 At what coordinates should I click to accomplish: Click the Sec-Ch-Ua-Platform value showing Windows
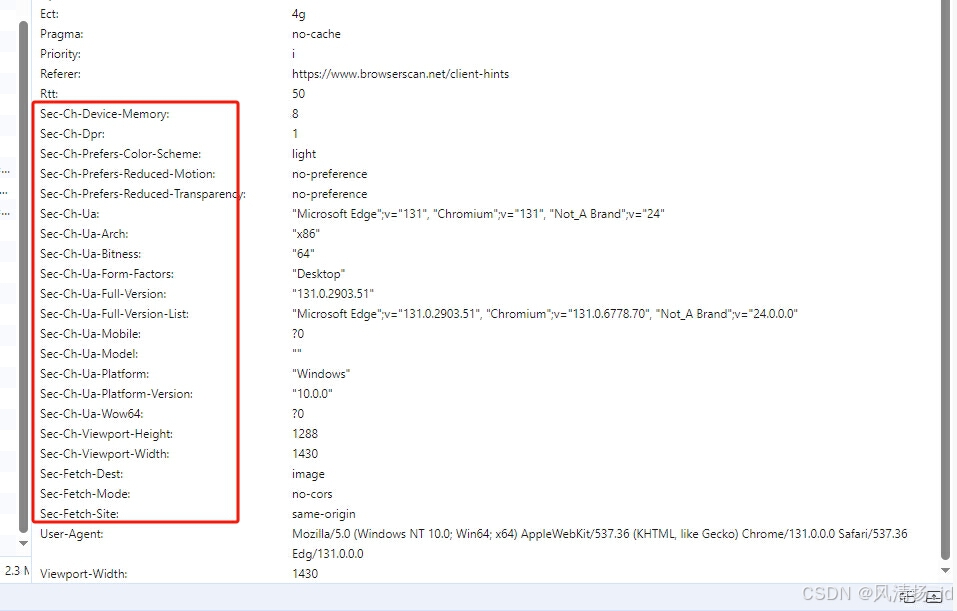pos(320,373)
